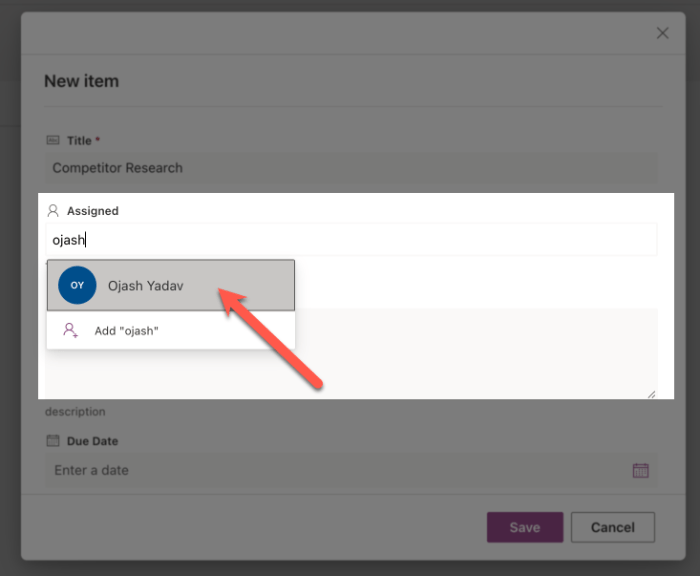700x576 pixels.
Task: Click the Assigned people search field
Action: (x=351, y=240)
